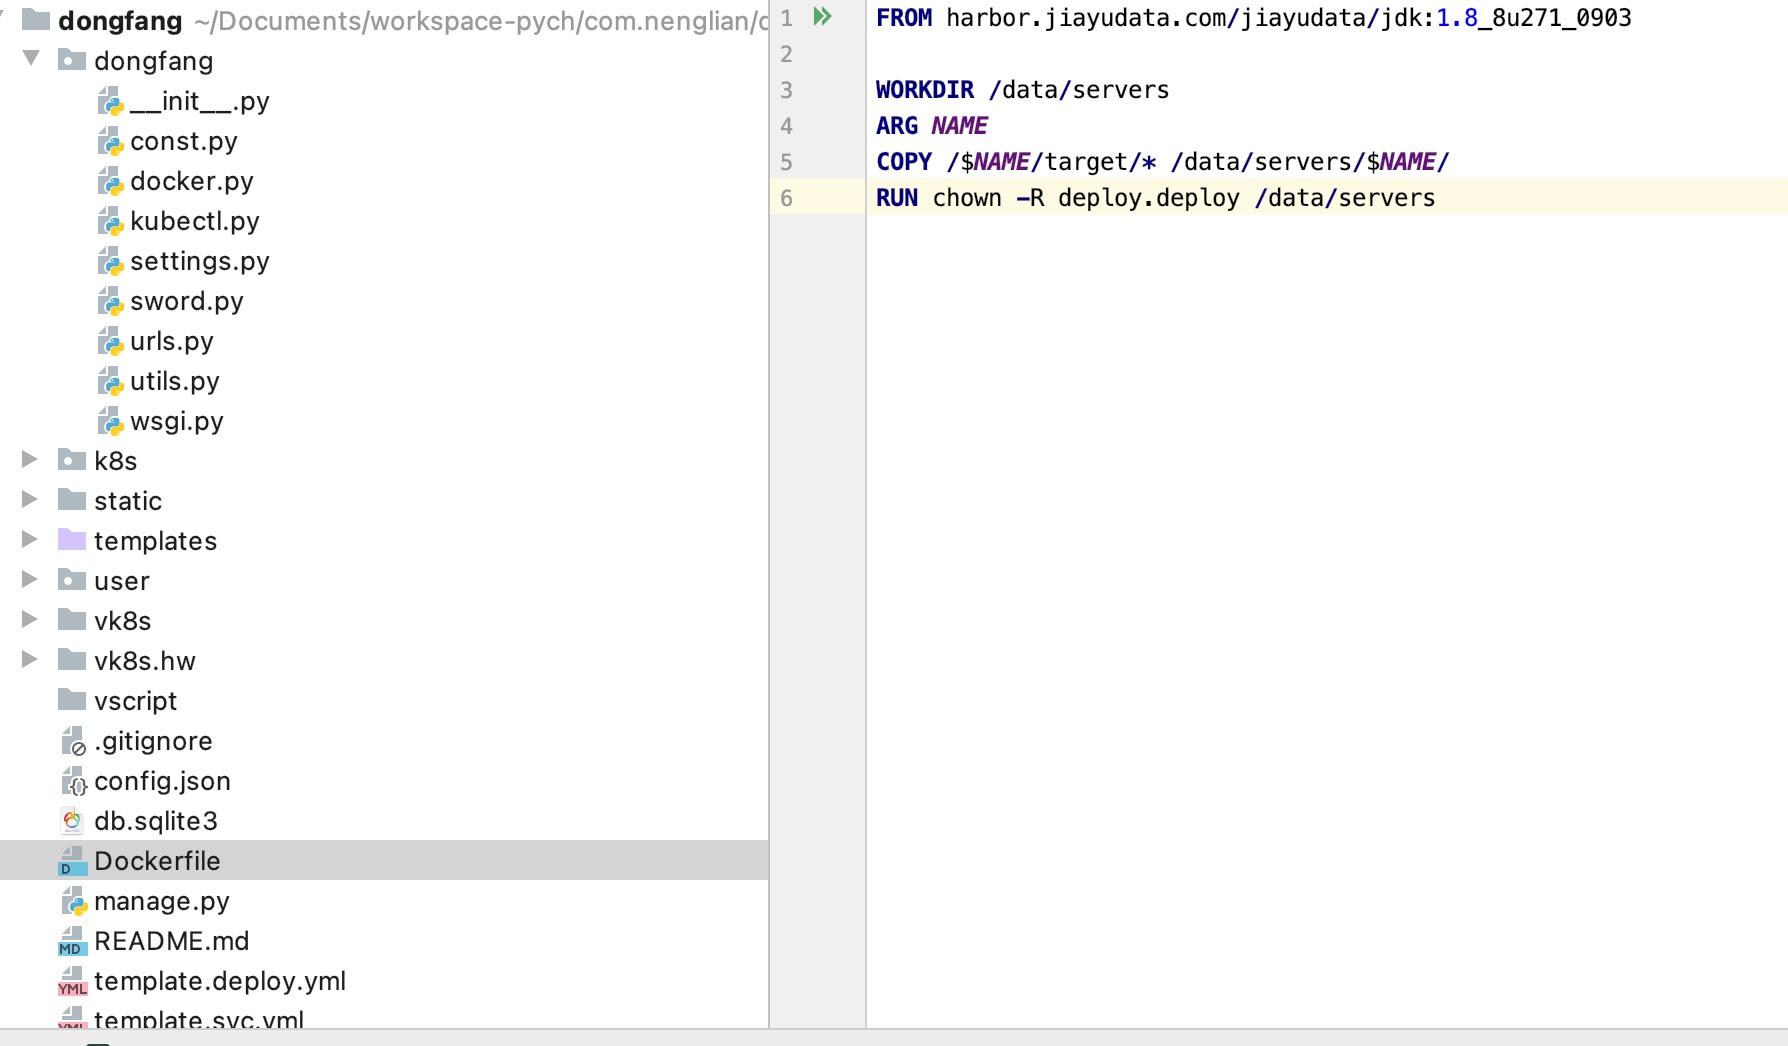Image resolution: width=1788 pixels, height=1046 pixels.
Task: Select db.sqlite3 in the project tree
Action: pyautogui.click(x=384, y=821)
